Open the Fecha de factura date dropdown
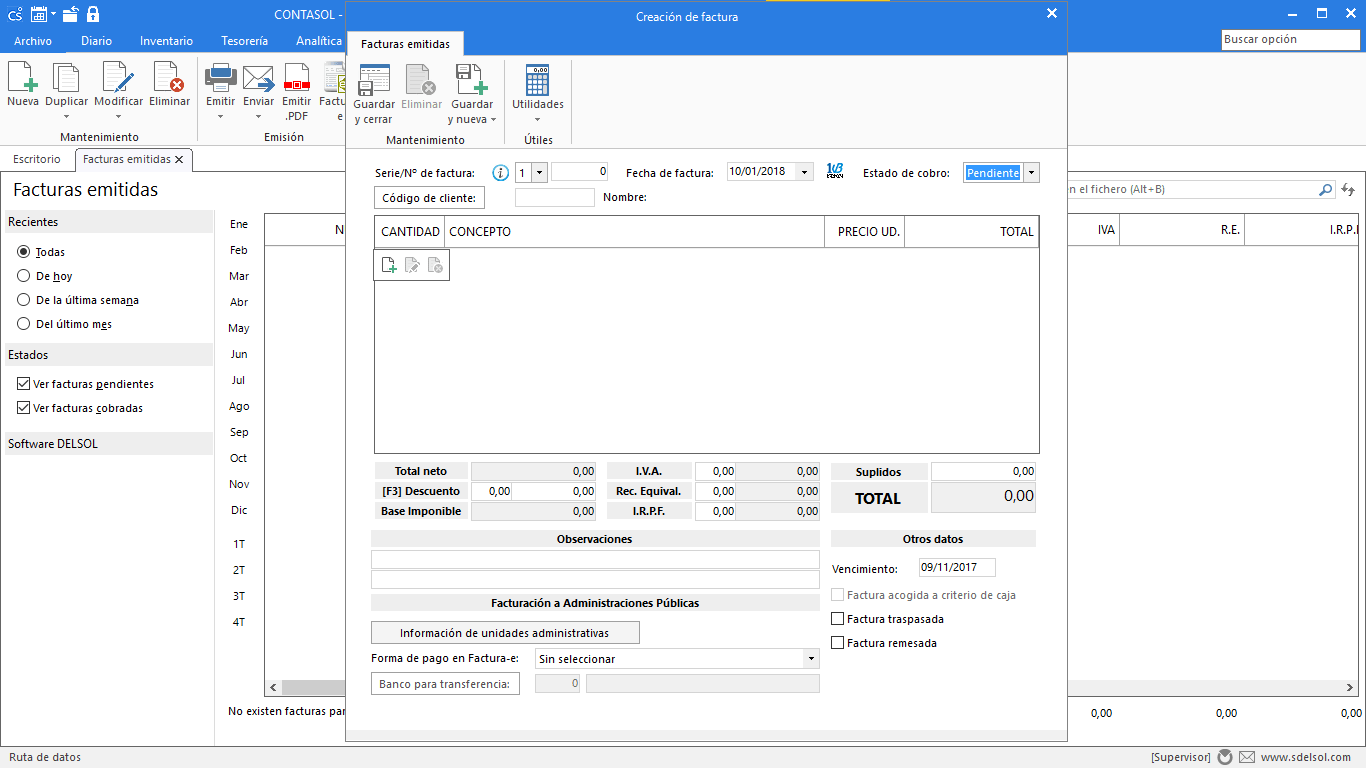Screen dimensions: 1366x768 (805, 172)
